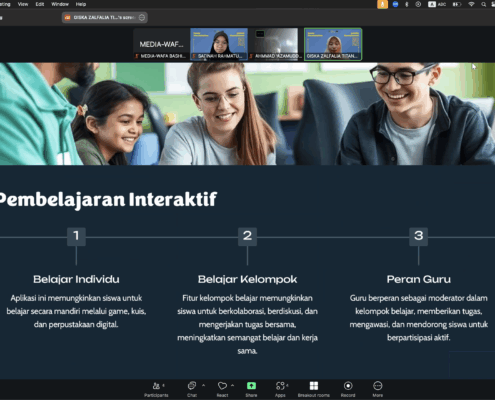Click the Pembelajaran Interaktif title
This screenshot has width=495, height=400.
108,199
